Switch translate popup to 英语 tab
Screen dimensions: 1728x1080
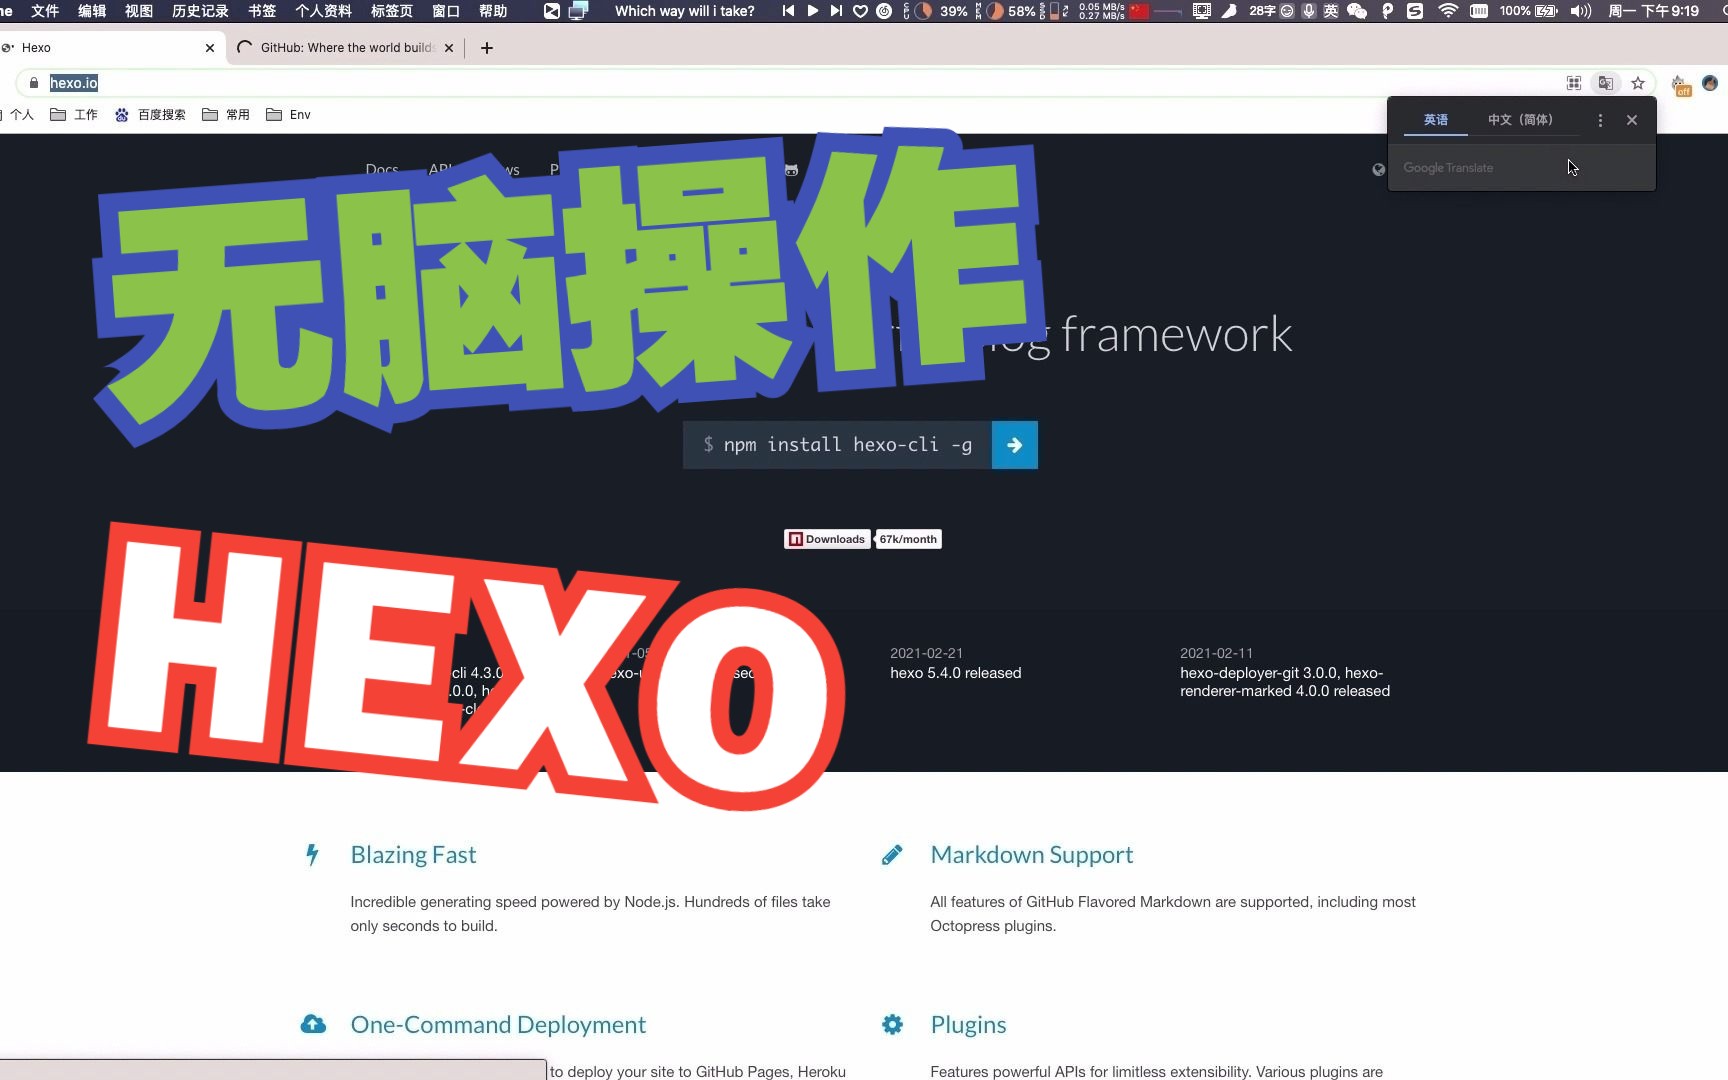pos(1436,120)
